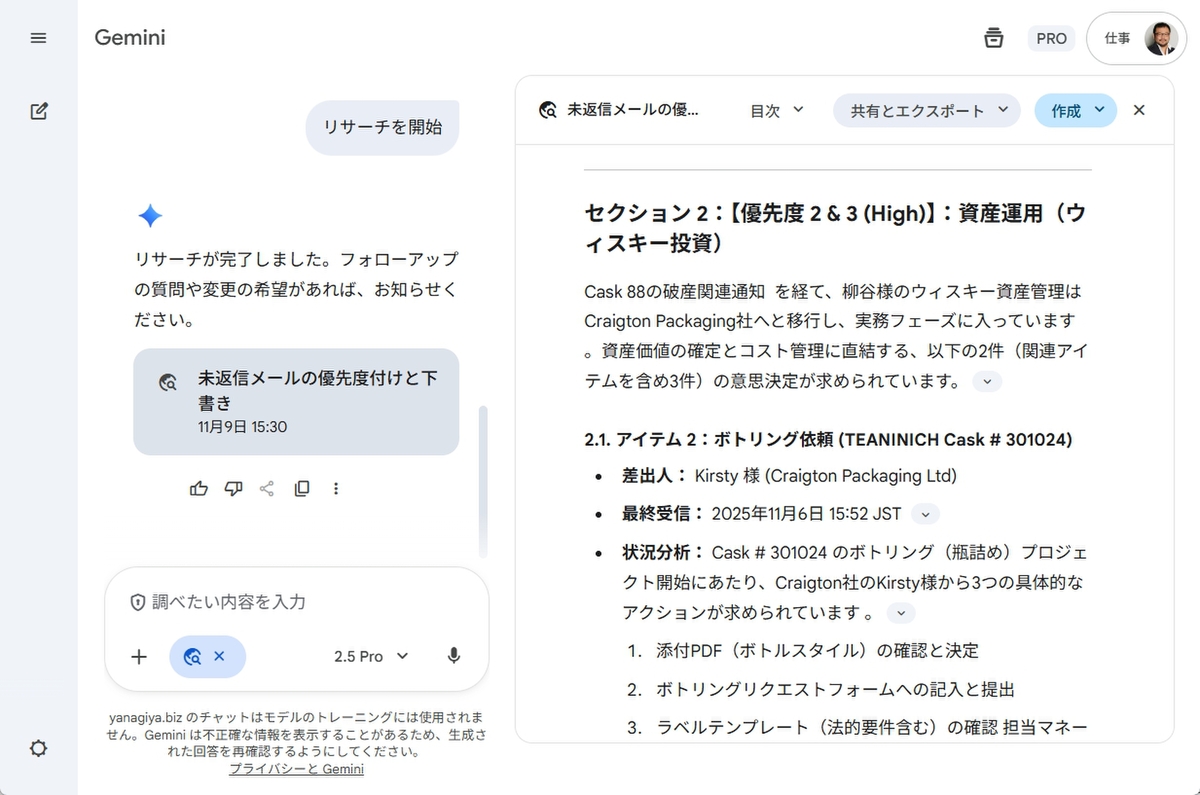Give the response a thumbs down
1200x795 pixels.
point(233,489)
